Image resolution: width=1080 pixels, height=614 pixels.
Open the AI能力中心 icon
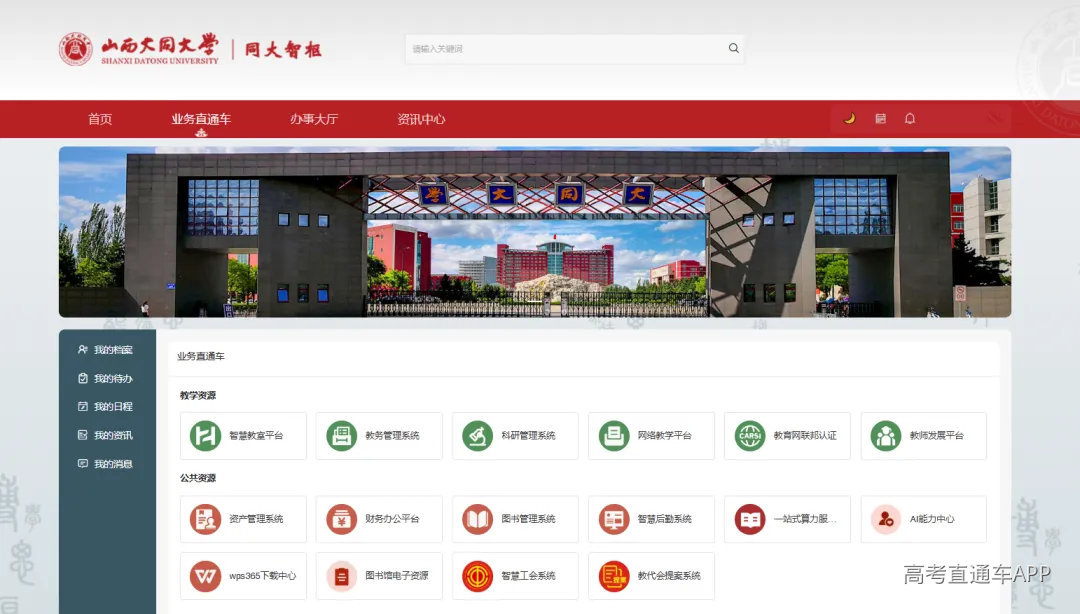[886, 520]
